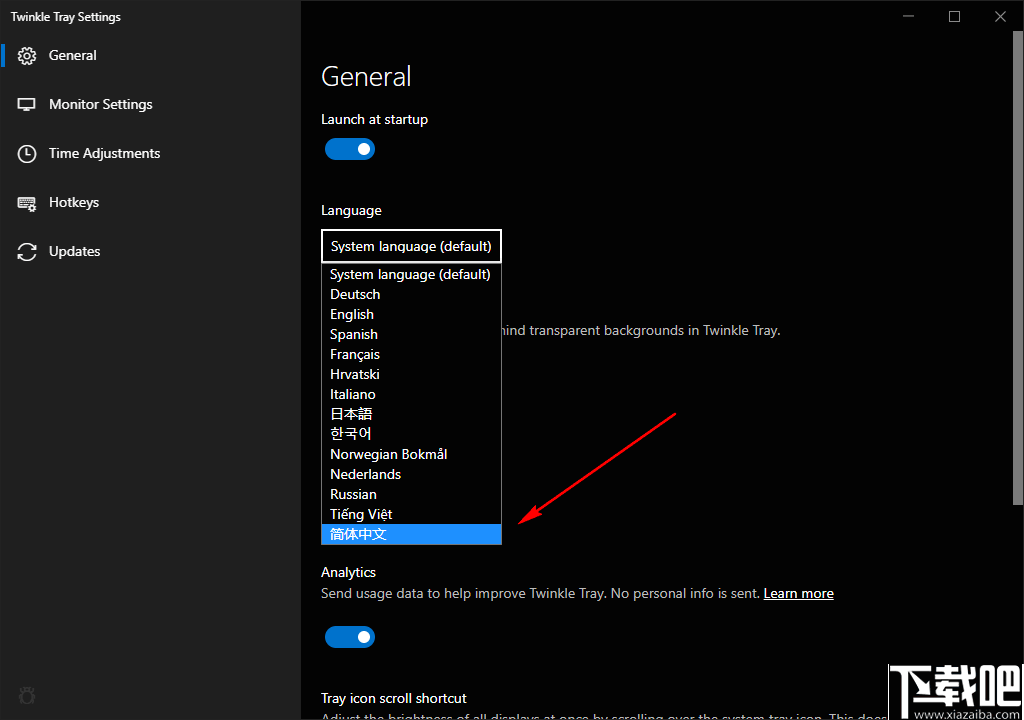Maximize the settings window
Screen dimensions: 1024x720
954,16
